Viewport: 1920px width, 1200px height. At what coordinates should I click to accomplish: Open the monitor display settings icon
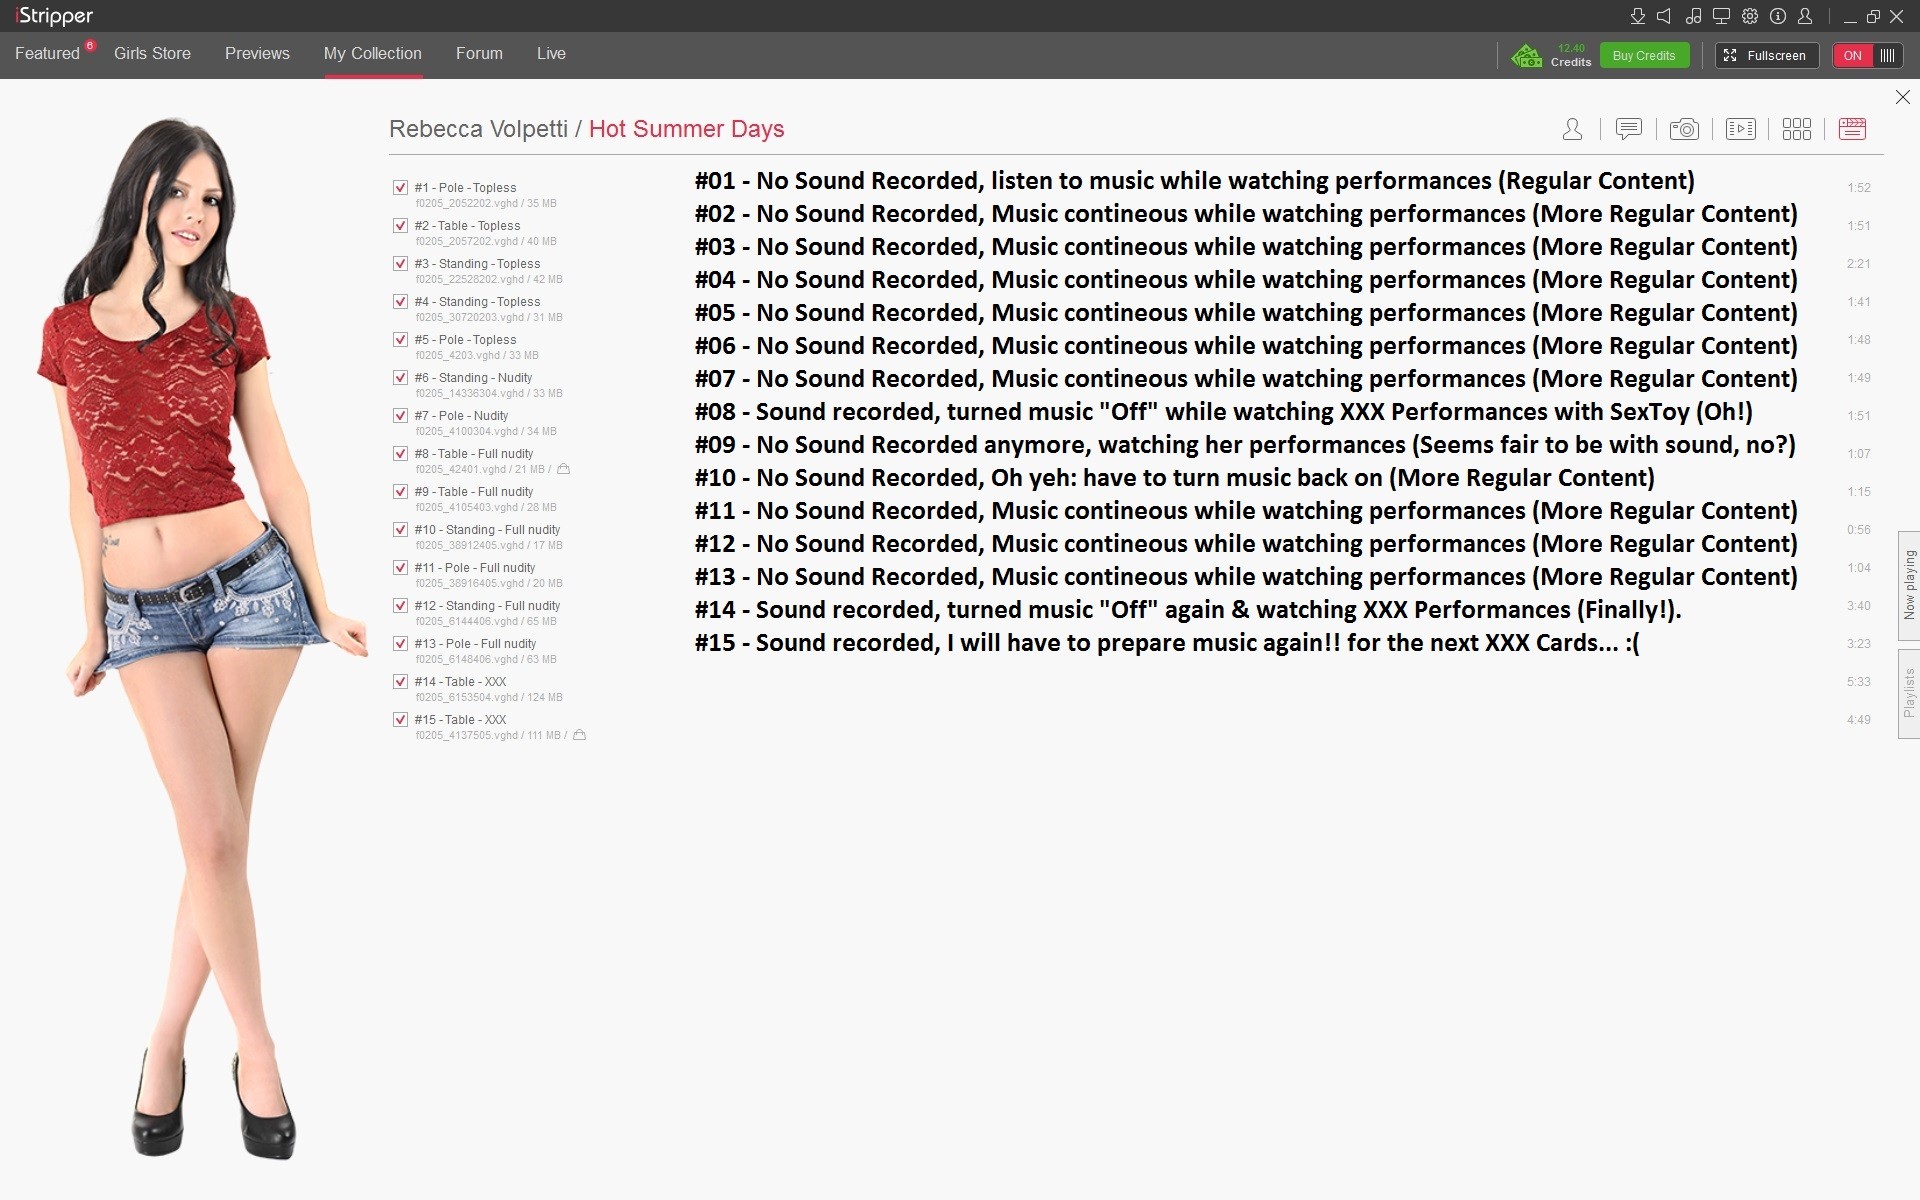(x=1721, y=16)
